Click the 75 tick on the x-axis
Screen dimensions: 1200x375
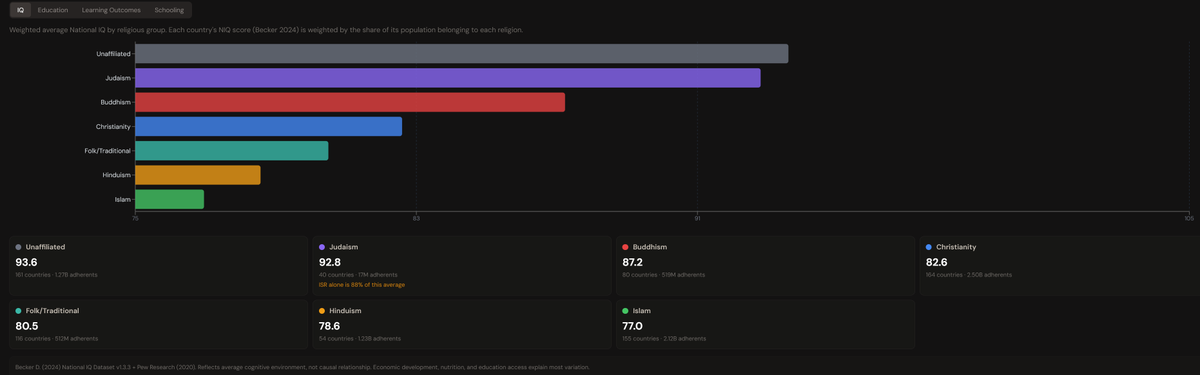[x=135, y=218]
